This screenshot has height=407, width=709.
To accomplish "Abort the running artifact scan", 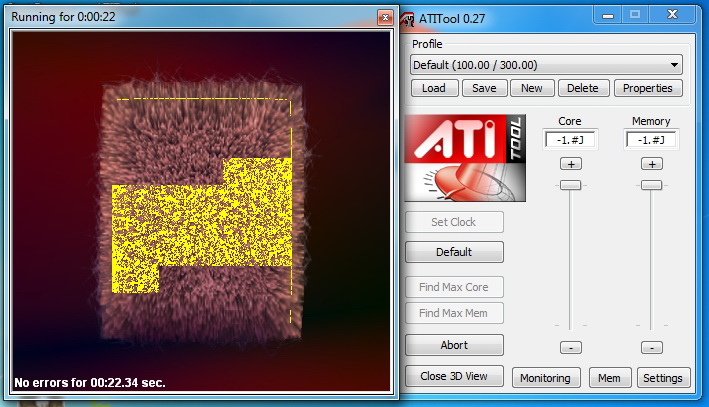I will (454, 345).
